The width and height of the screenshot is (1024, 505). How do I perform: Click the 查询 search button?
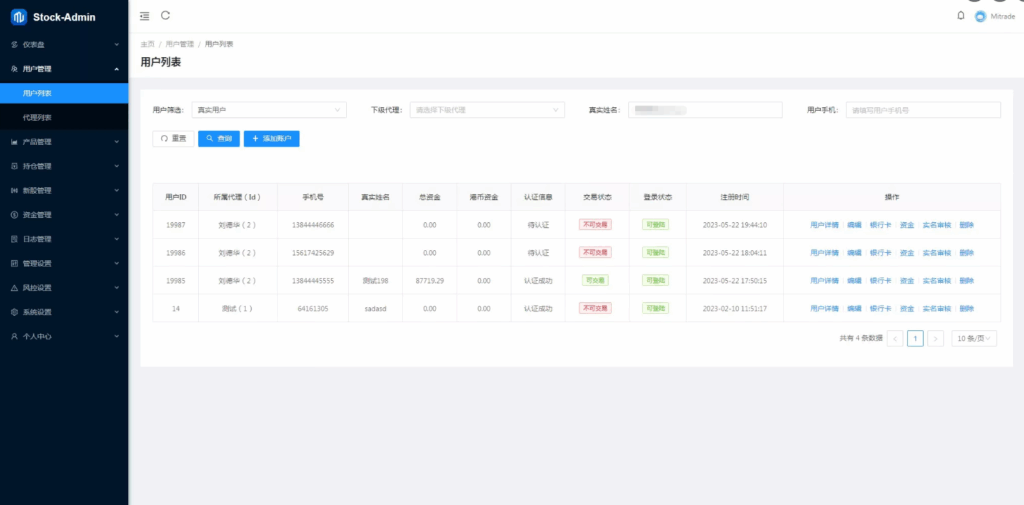(219, 138)
